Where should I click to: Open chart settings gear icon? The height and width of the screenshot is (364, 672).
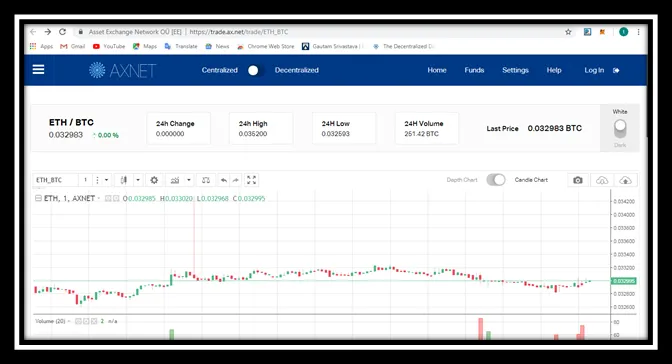point(154,180)
